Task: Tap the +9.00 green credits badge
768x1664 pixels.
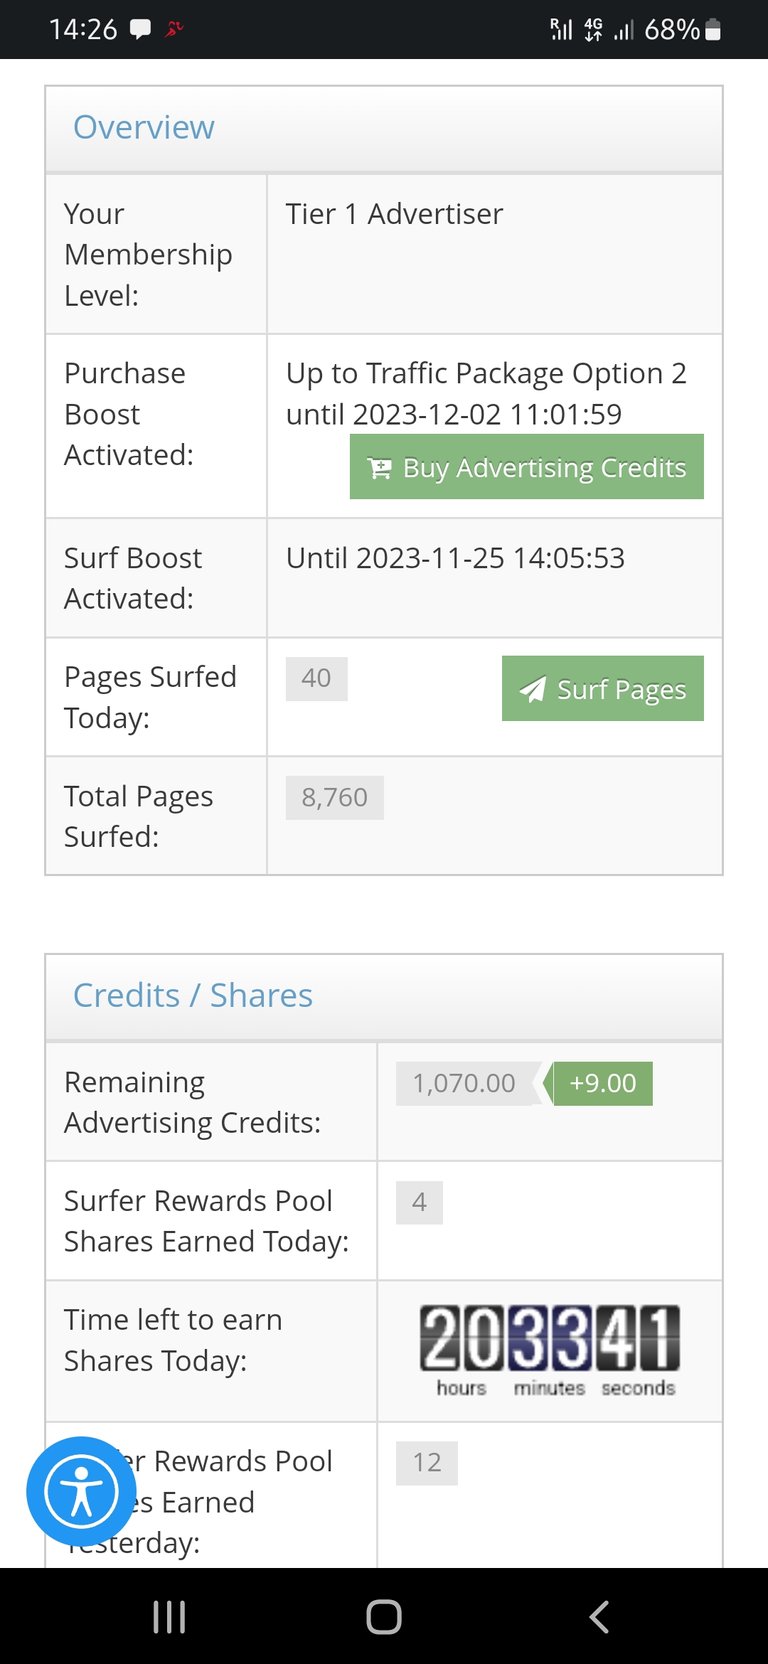Action: pyautogui.click(x=602, y=1083)
